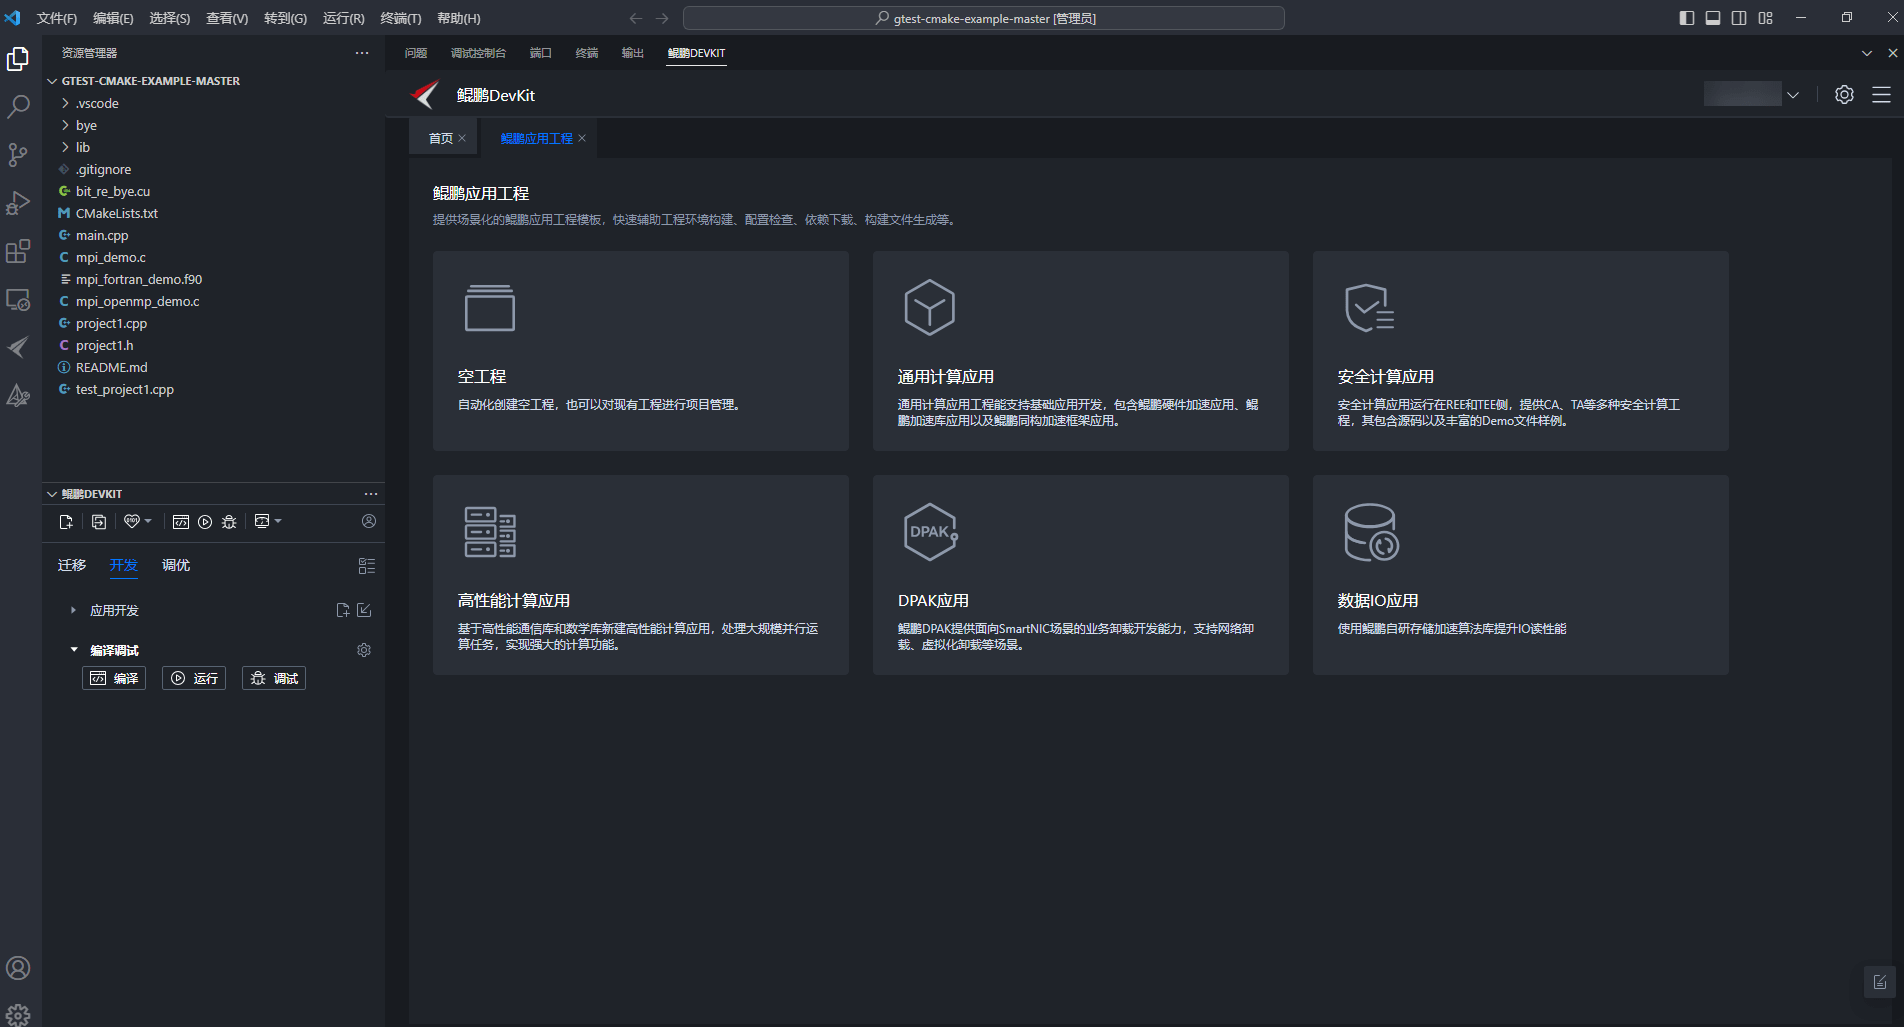Expand the .vscode folder
The width and height of the screenshot is (1904, 1027).
pyautogui.click(x=66, y=103)
